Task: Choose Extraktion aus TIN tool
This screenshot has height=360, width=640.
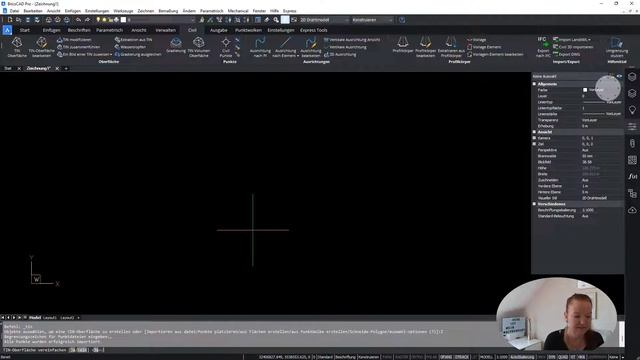Action: click(133, 40)
